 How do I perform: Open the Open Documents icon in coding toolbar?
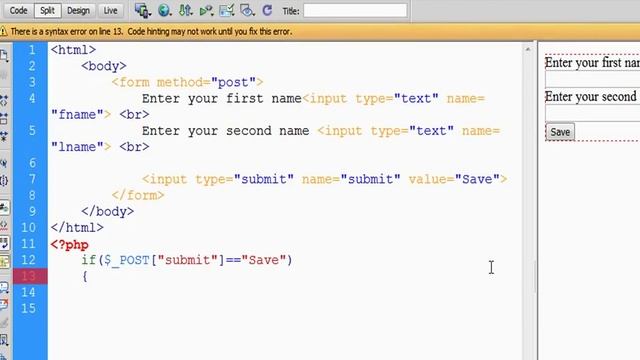4,56
